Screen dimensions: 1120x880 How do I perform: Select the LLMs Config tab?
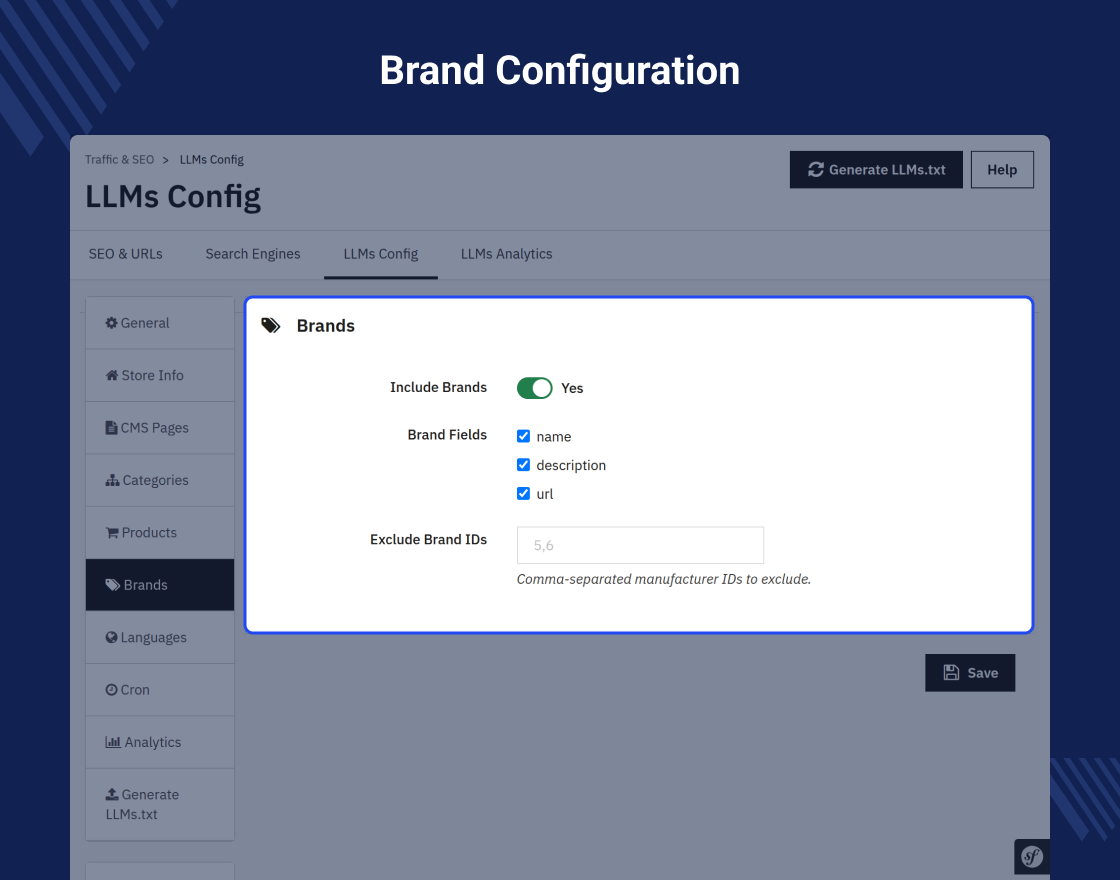coord(381,254)
